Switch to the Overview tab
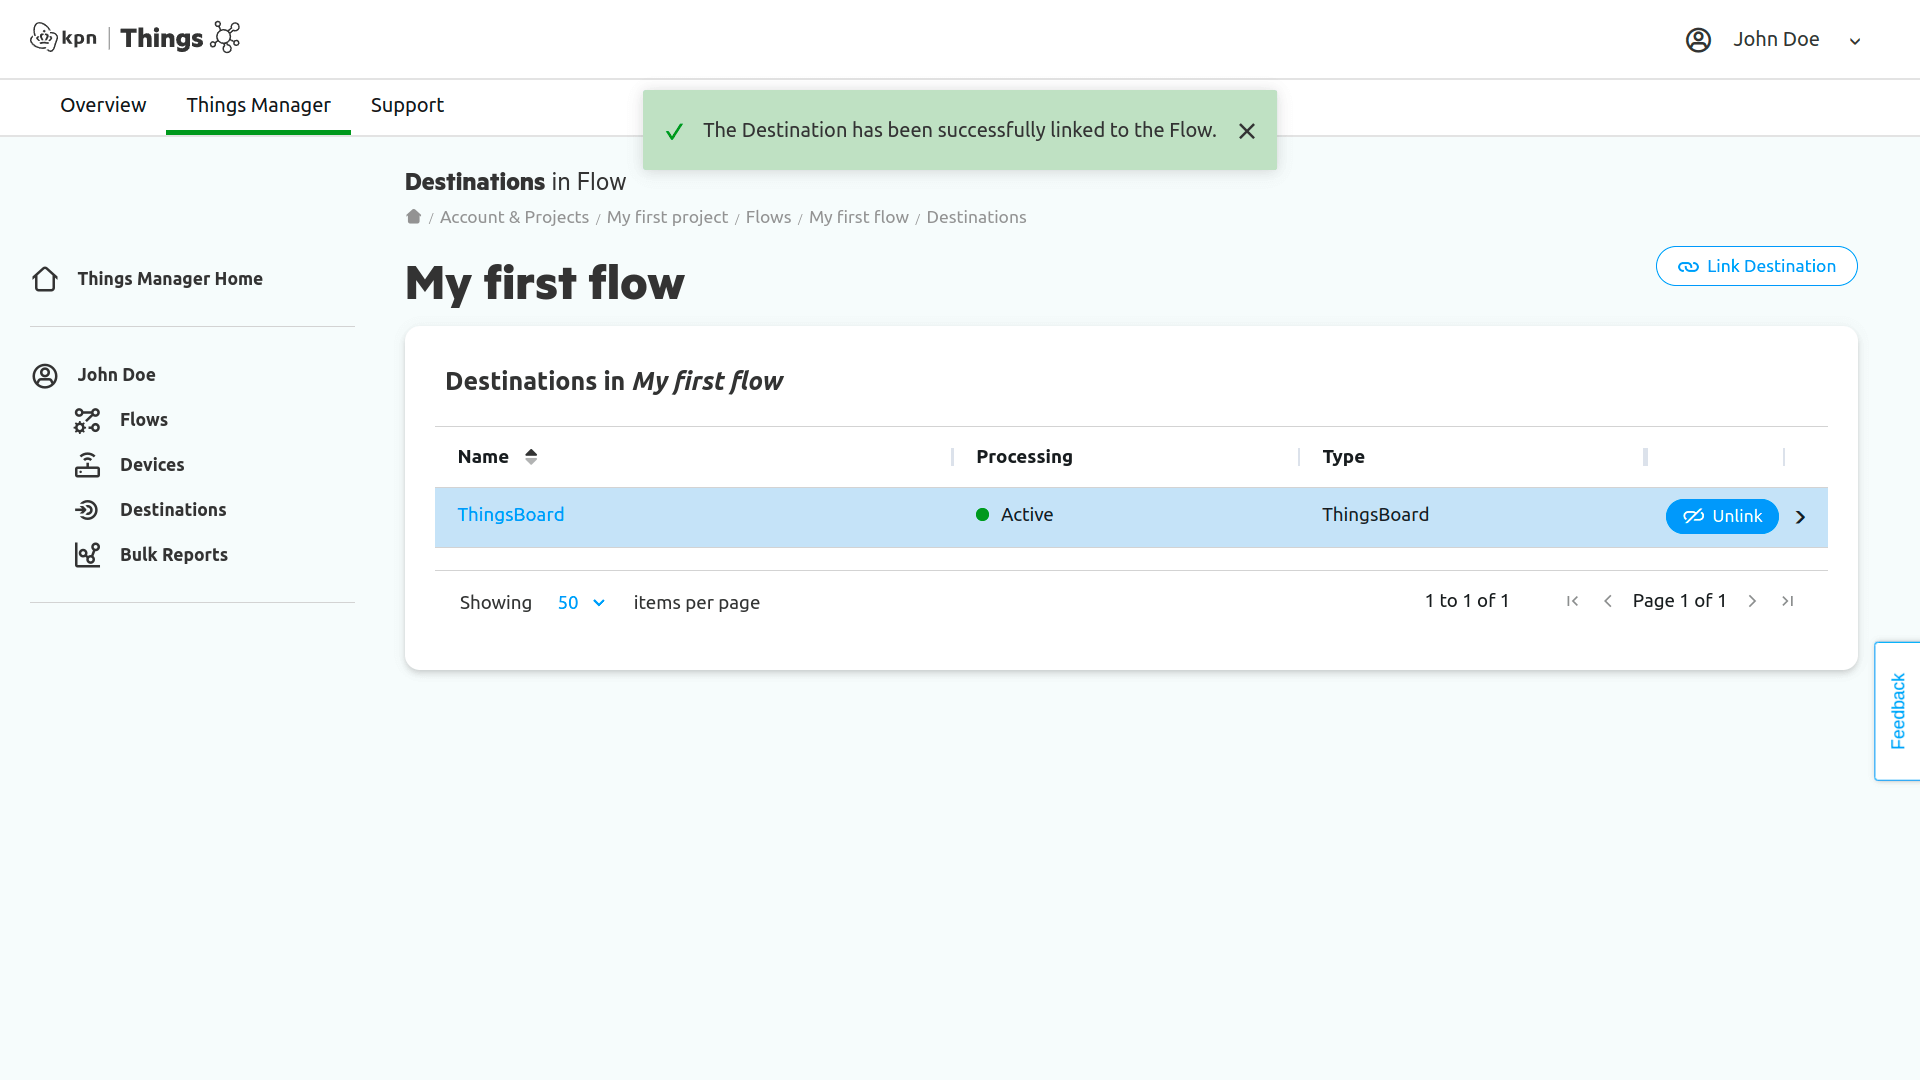The width and height of the screenshot is (1920, 1080). [x=103, y=105]
